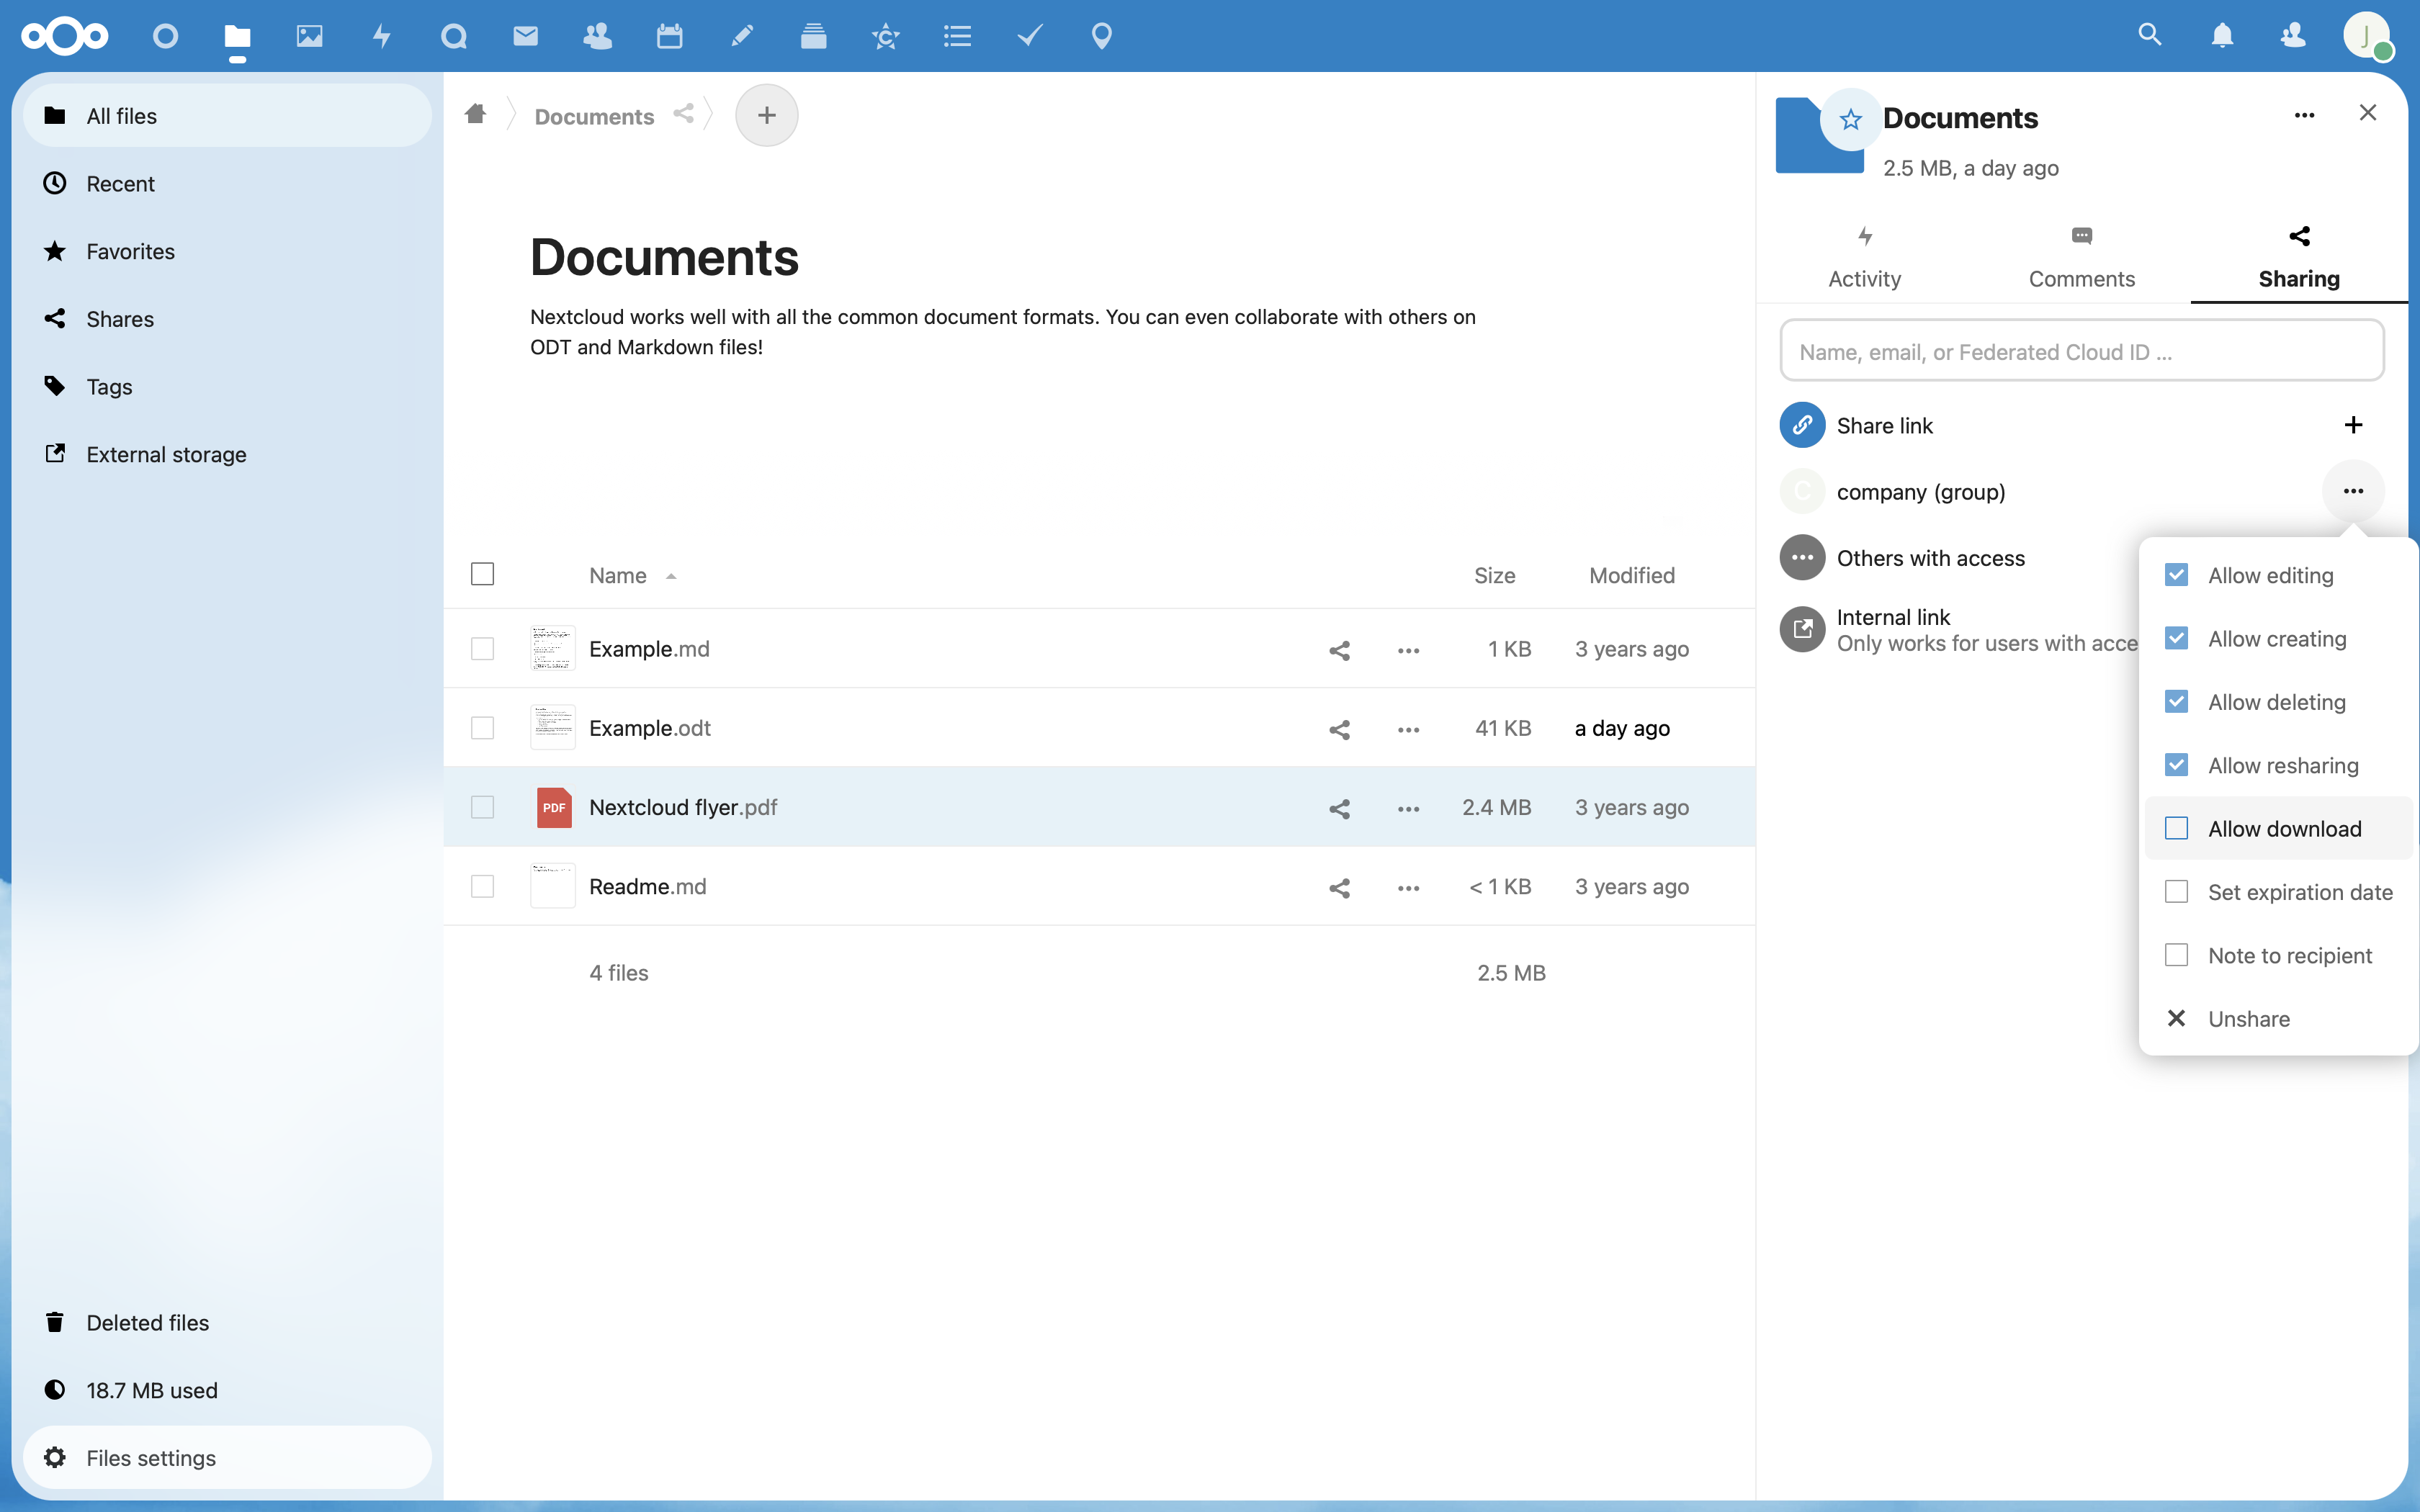Open the three-dot menu for company group share
Image resolution: width=2420 pixels, height=1512 pixels.
pos(2352,491)
